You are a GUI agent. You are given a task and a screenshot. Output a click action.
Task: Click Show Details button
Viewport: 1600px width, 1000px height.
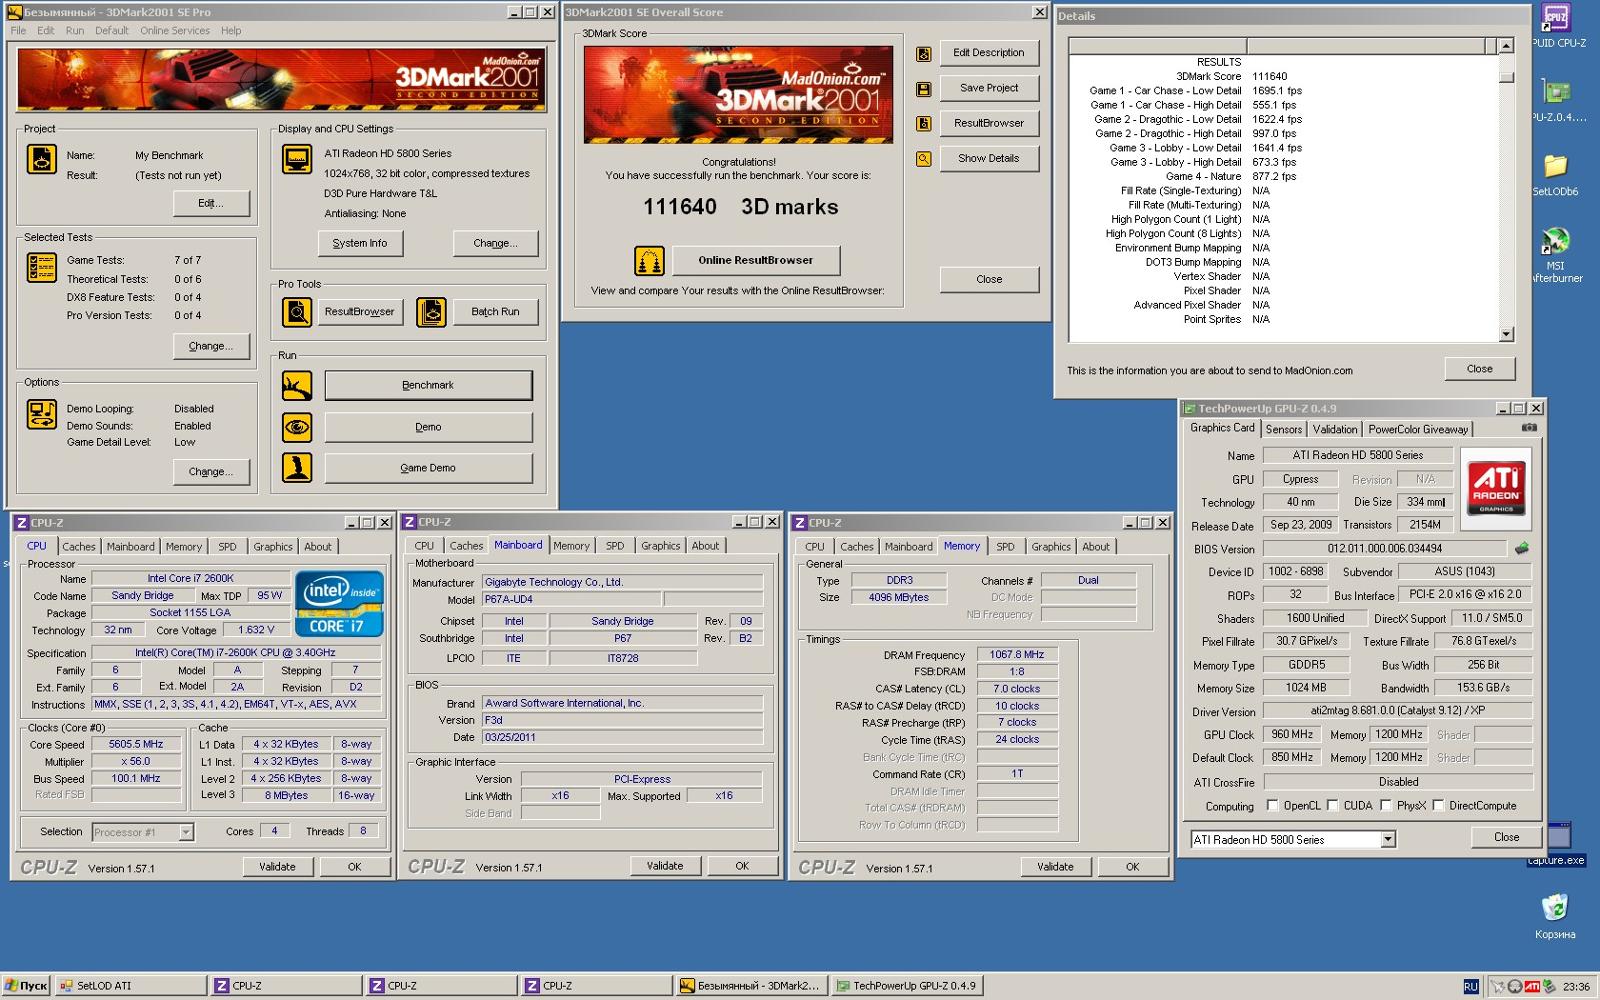tap(989, 158)
